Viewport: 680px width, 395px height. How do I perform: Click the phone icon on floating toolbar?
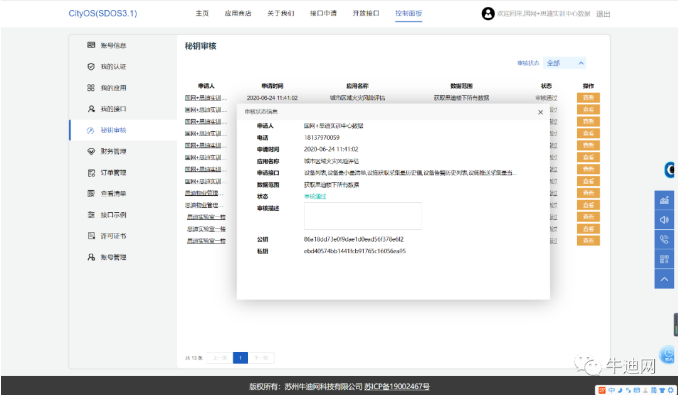click(x=664, y=239)
